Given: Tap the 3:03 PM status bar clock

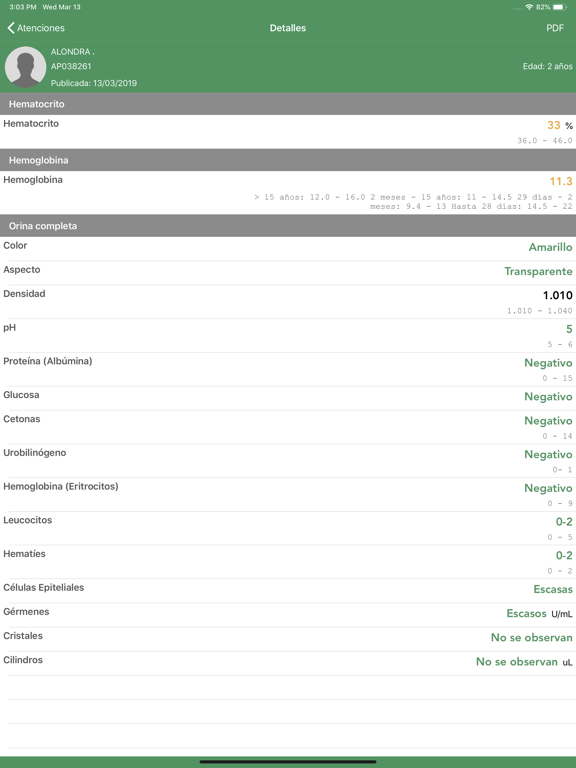Looking at the screenshot, I should click(23, 7).
